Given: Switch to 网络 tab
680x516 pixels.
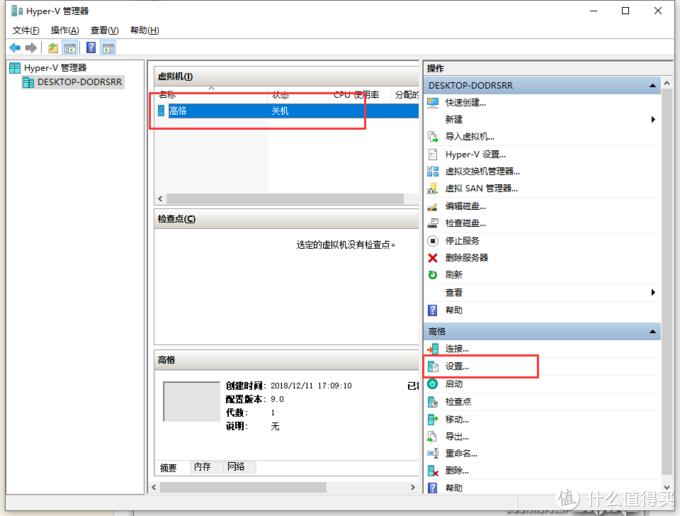Looking at the screenshot, I should [236, 467].
